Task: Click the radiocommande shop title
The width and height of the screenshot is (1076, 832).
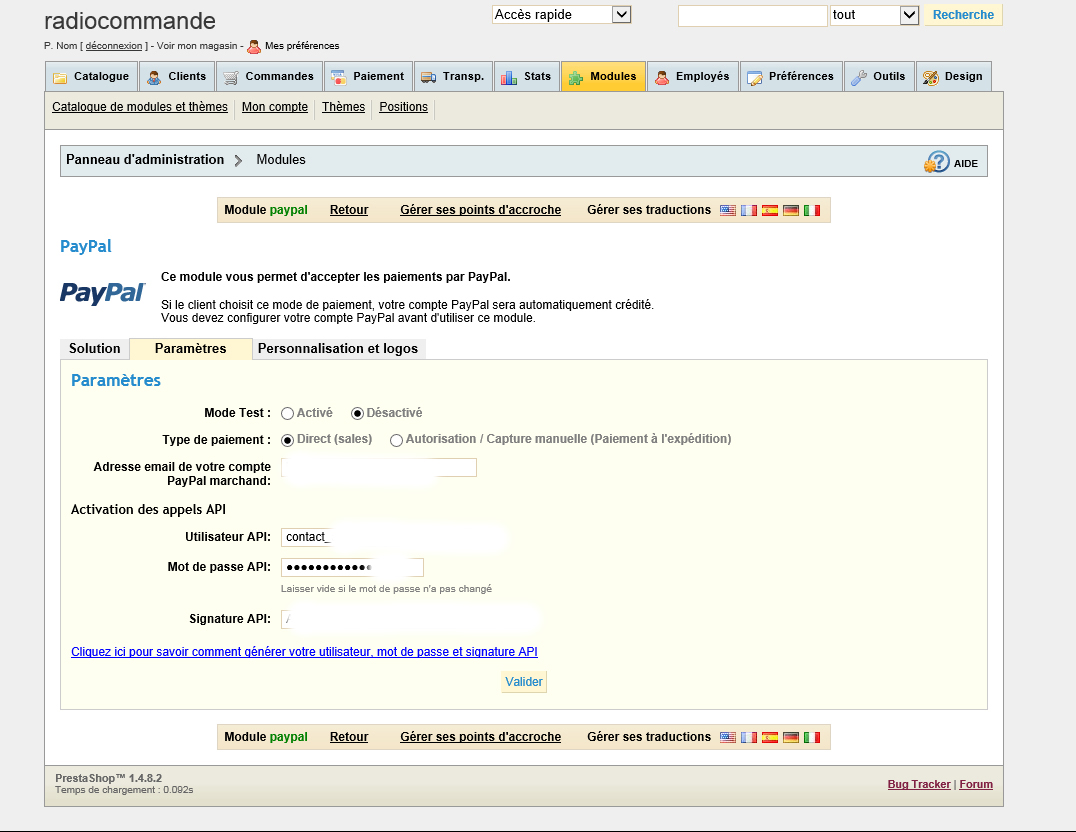Action: pyautogui.click(x=130, y=21)
